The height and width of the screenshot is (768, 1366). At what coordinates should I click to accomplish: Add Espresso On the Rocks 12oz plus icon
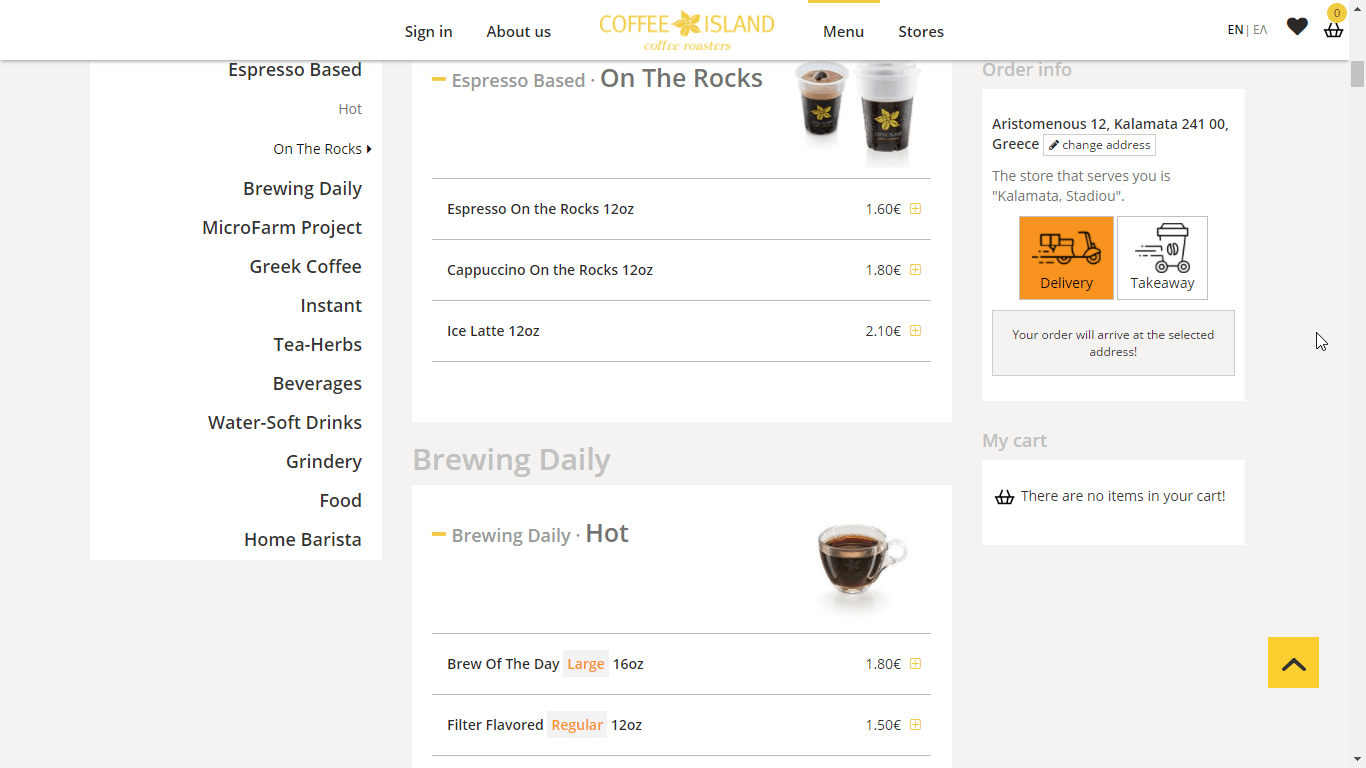coord(915,209)
